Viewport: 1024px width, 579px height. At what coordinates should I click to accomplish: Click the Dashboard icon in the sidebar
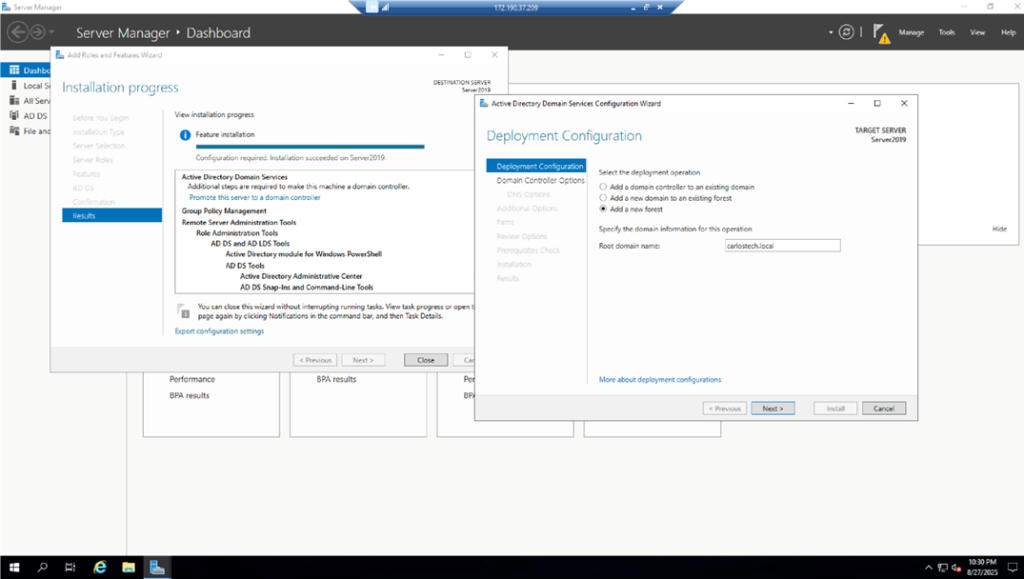(x=13, y=71)
